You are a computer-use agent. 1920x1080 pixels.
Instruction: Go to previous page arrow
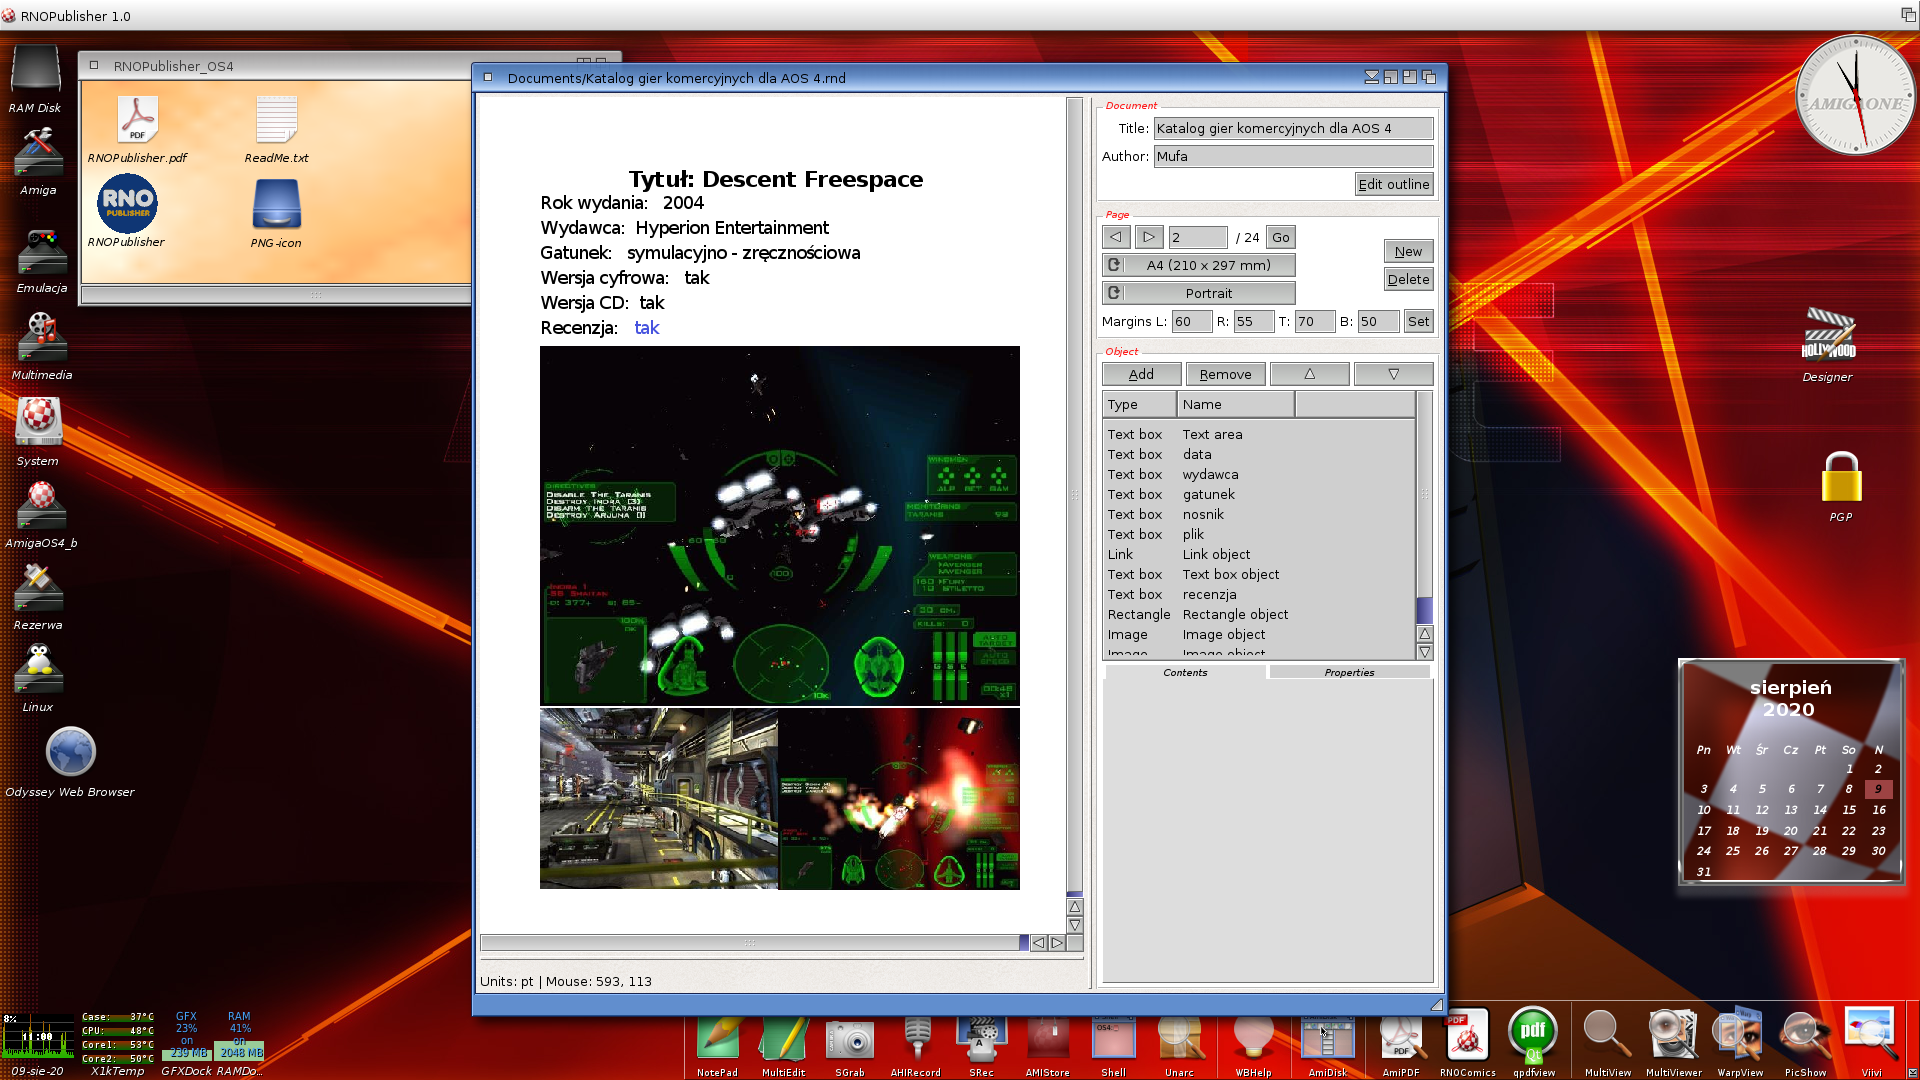pos(1116,237)
